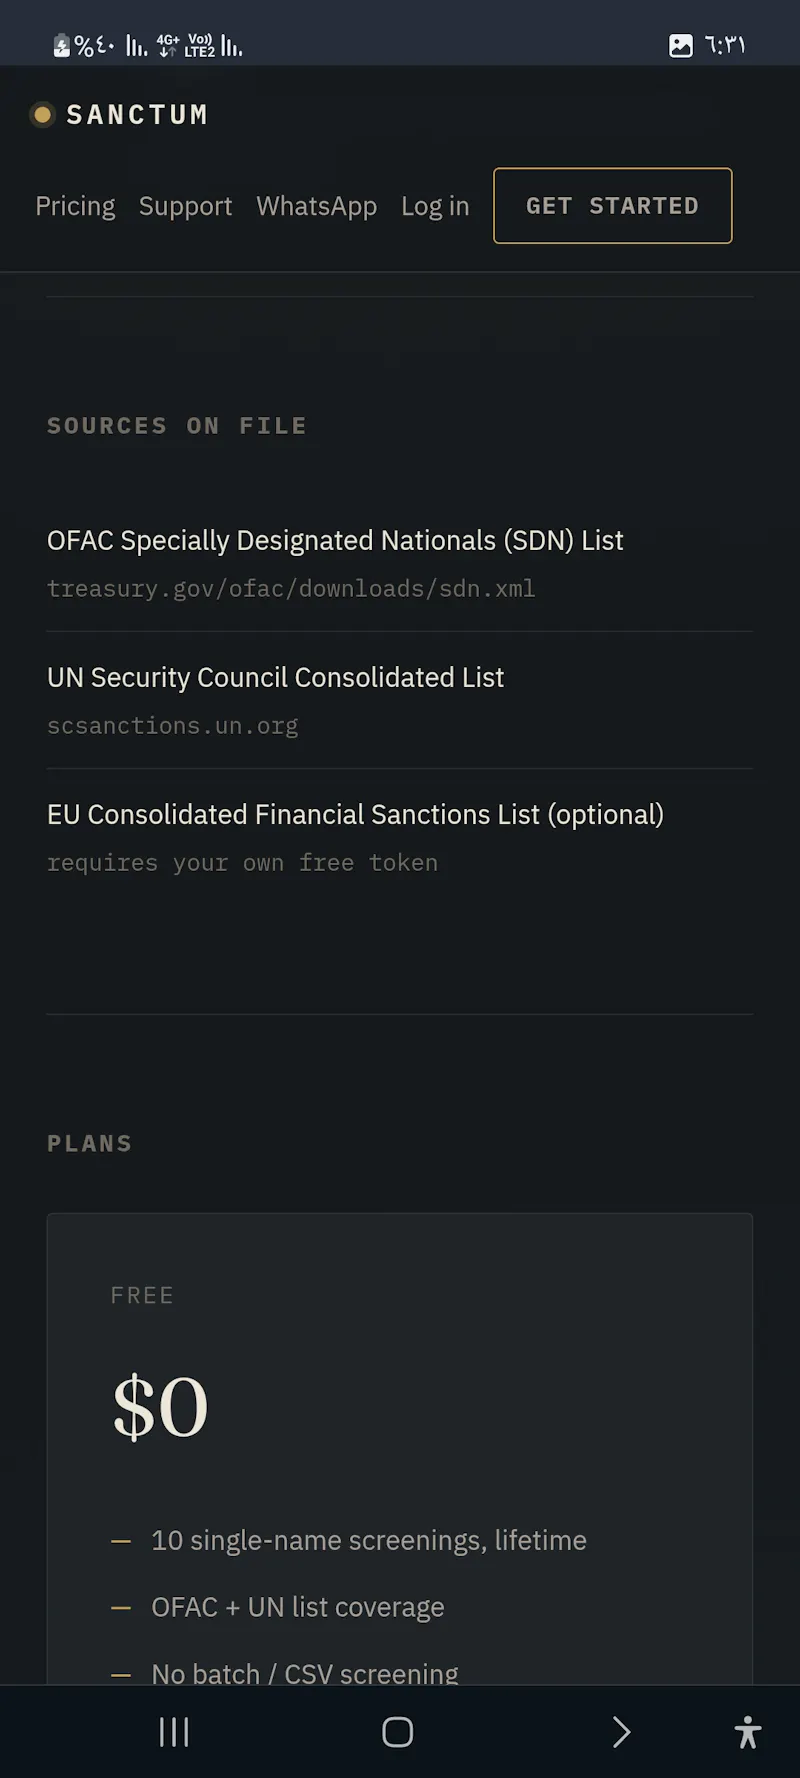Open the Android recent apps button

click(174, 1732)
